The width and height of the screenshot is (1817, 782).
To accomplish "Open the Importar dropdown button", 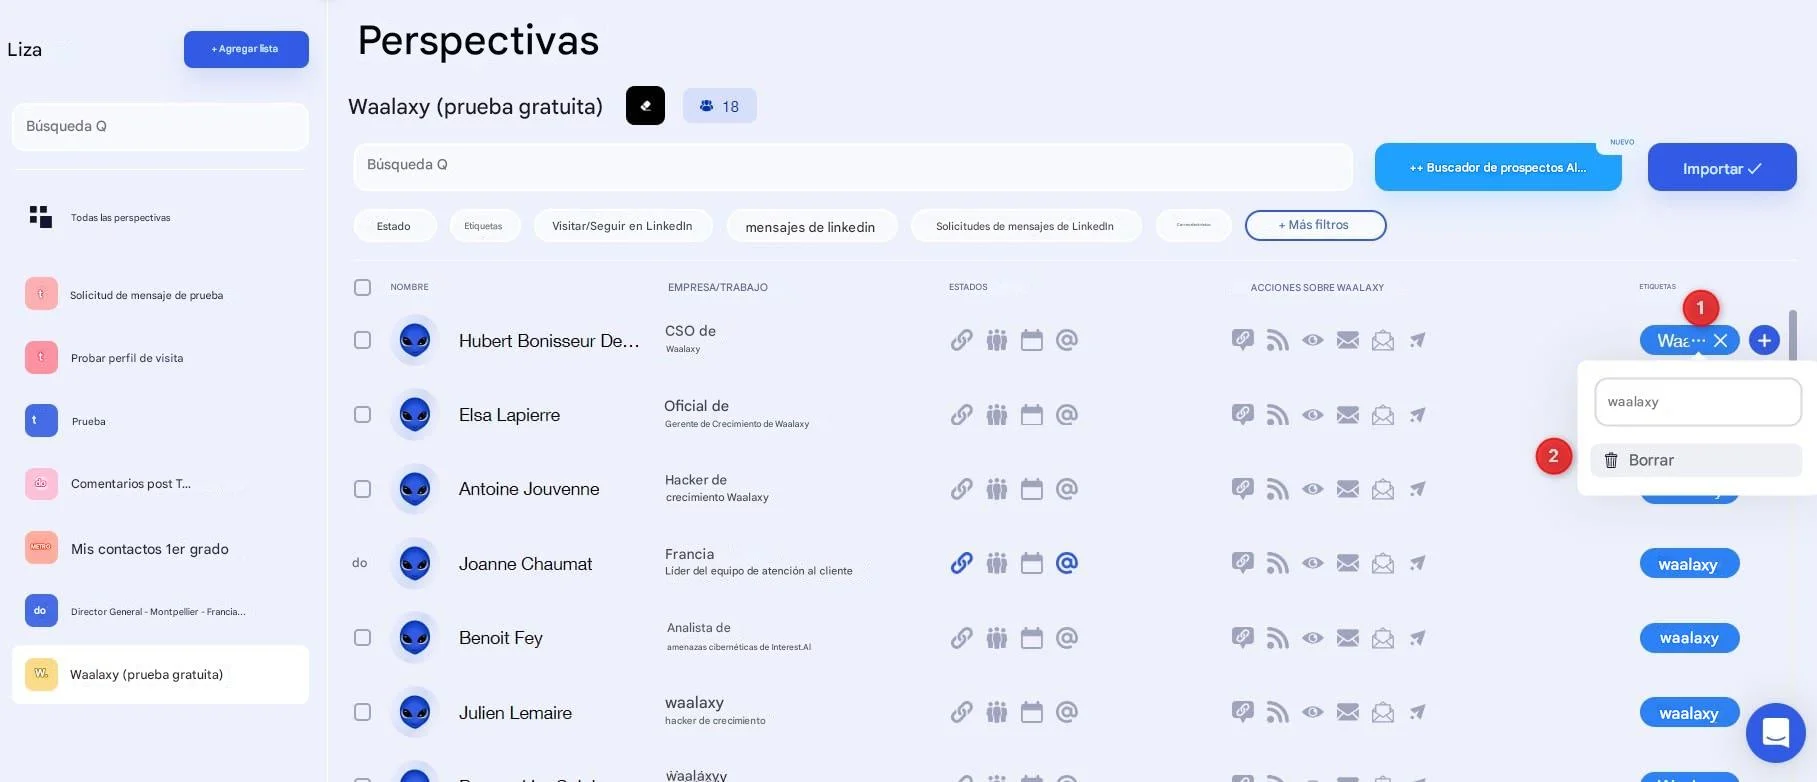I will (1721, 168).
